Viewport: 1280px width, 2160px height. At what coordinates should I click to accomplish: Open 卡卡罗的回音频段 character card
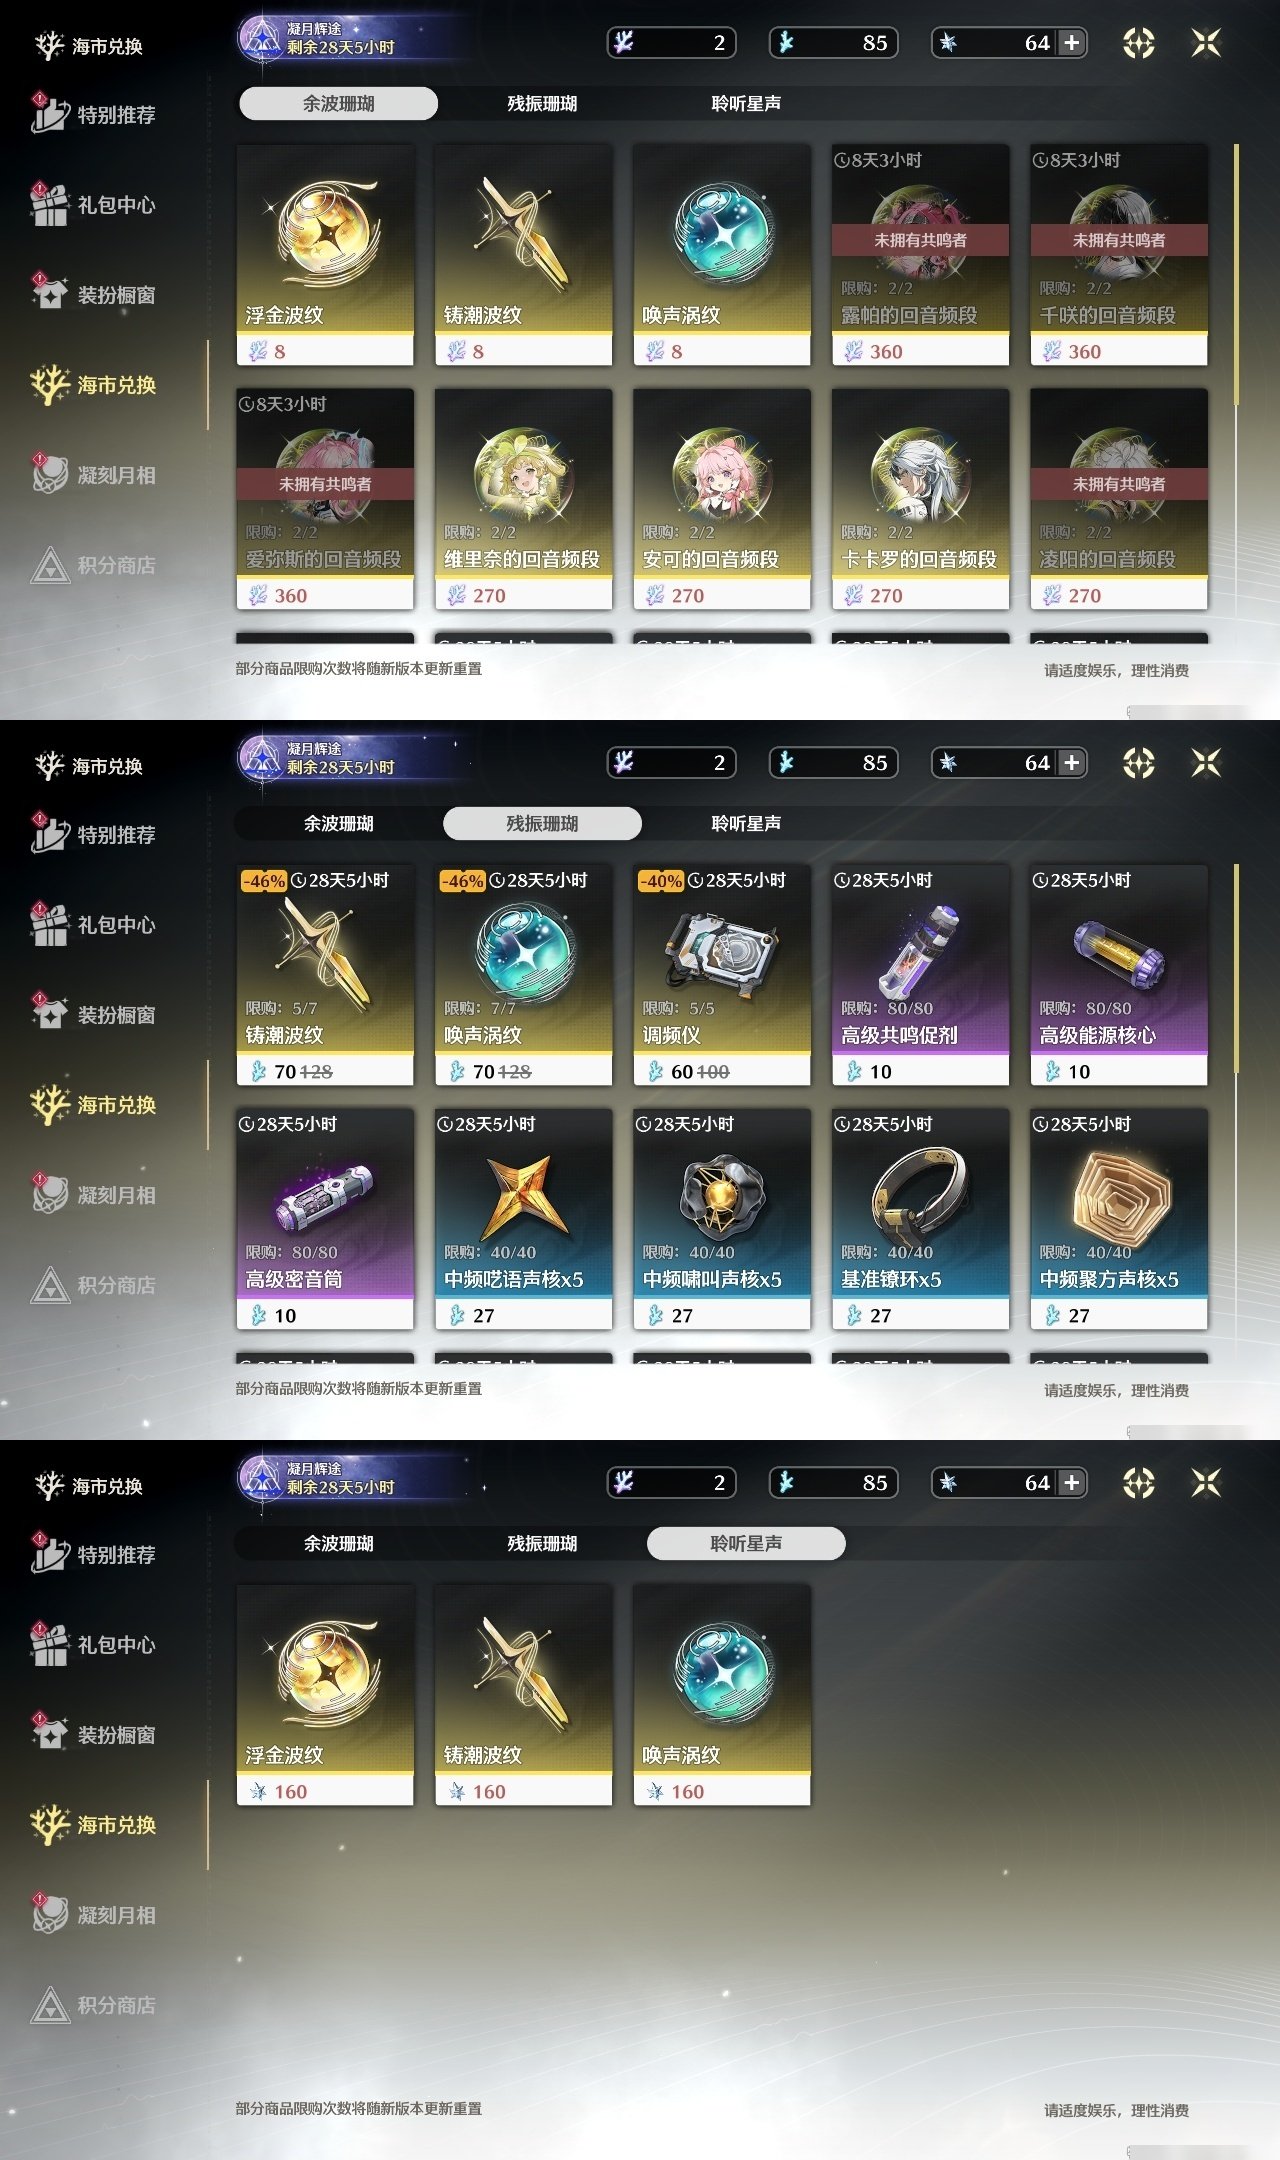[x=920, y=499]
